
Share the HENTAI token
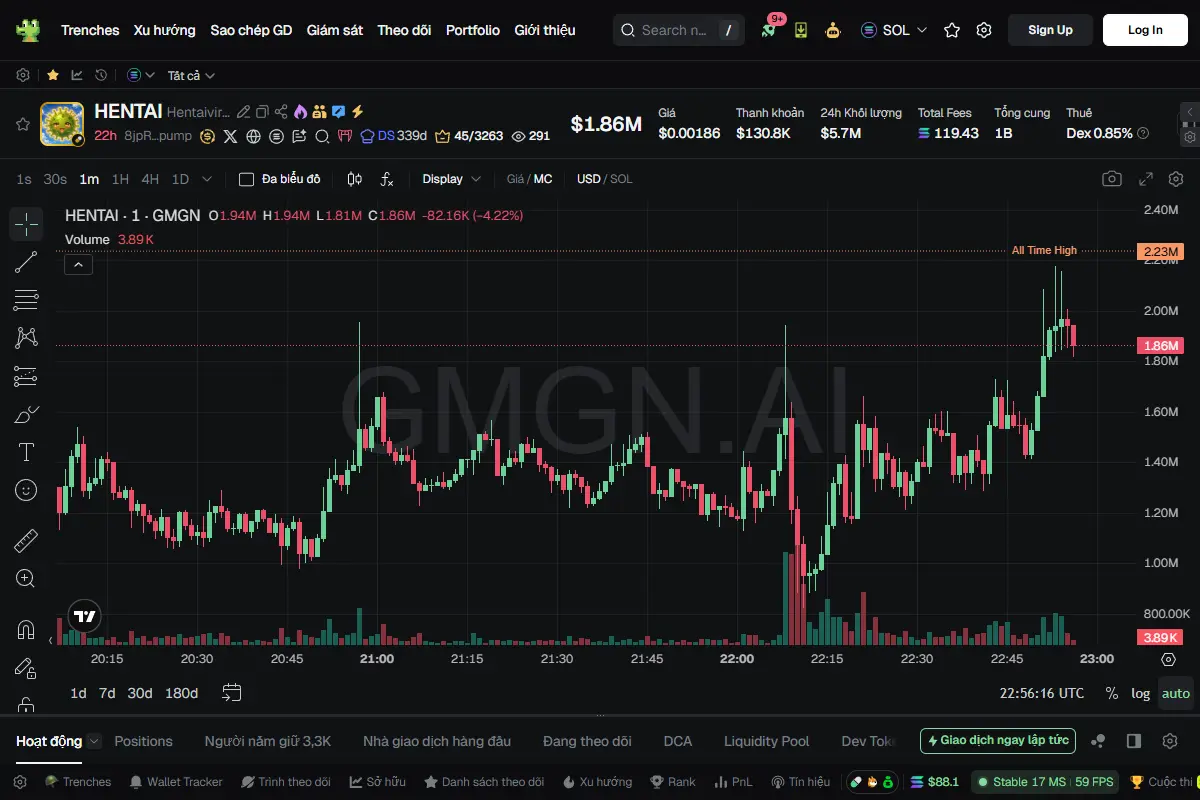(281, 112)
